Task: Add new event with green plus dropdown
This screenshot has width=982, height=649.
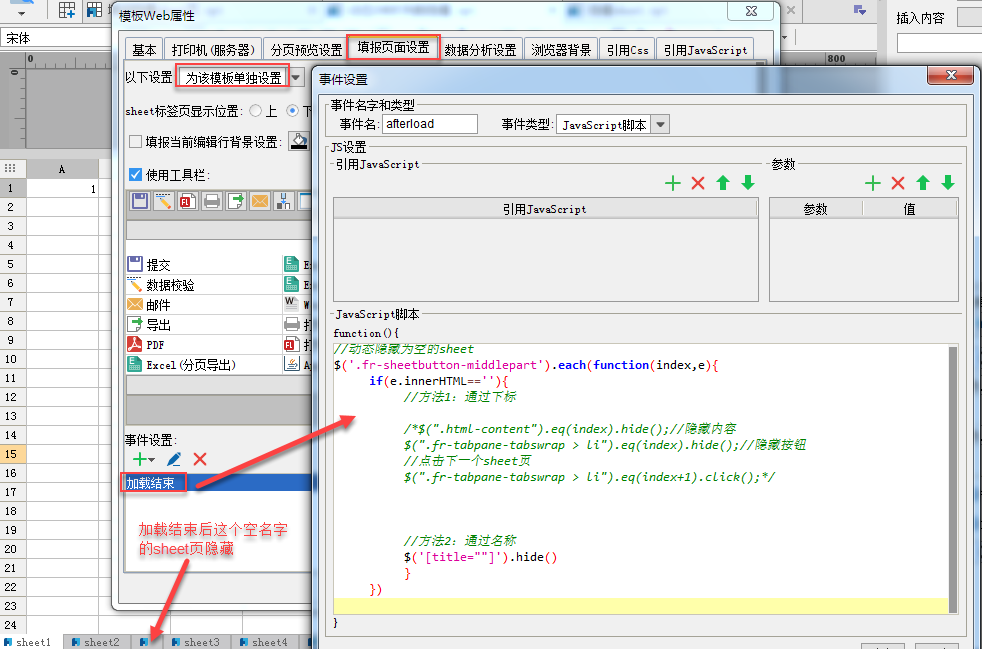Action: pos(143,459)
